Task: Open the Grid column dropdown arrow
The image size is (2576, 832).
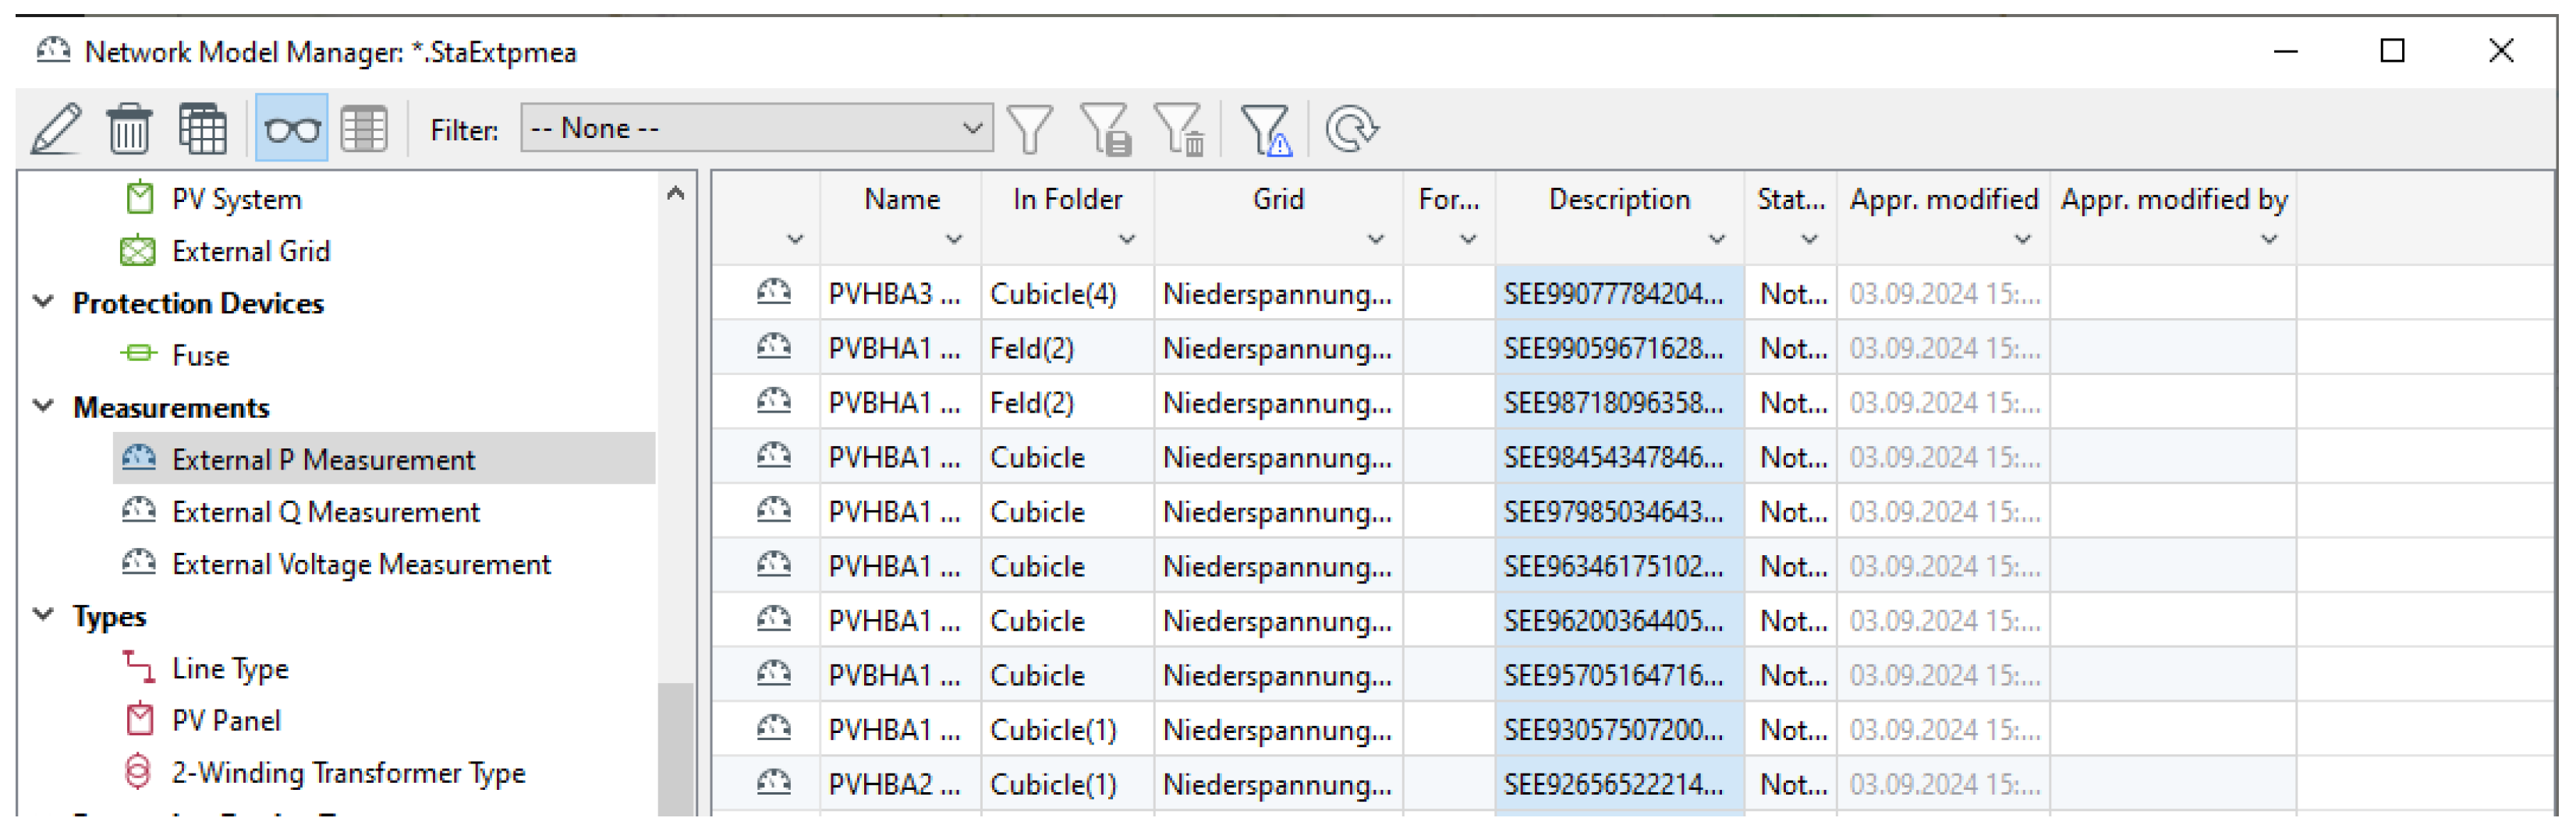Action: coord(1376,239)
